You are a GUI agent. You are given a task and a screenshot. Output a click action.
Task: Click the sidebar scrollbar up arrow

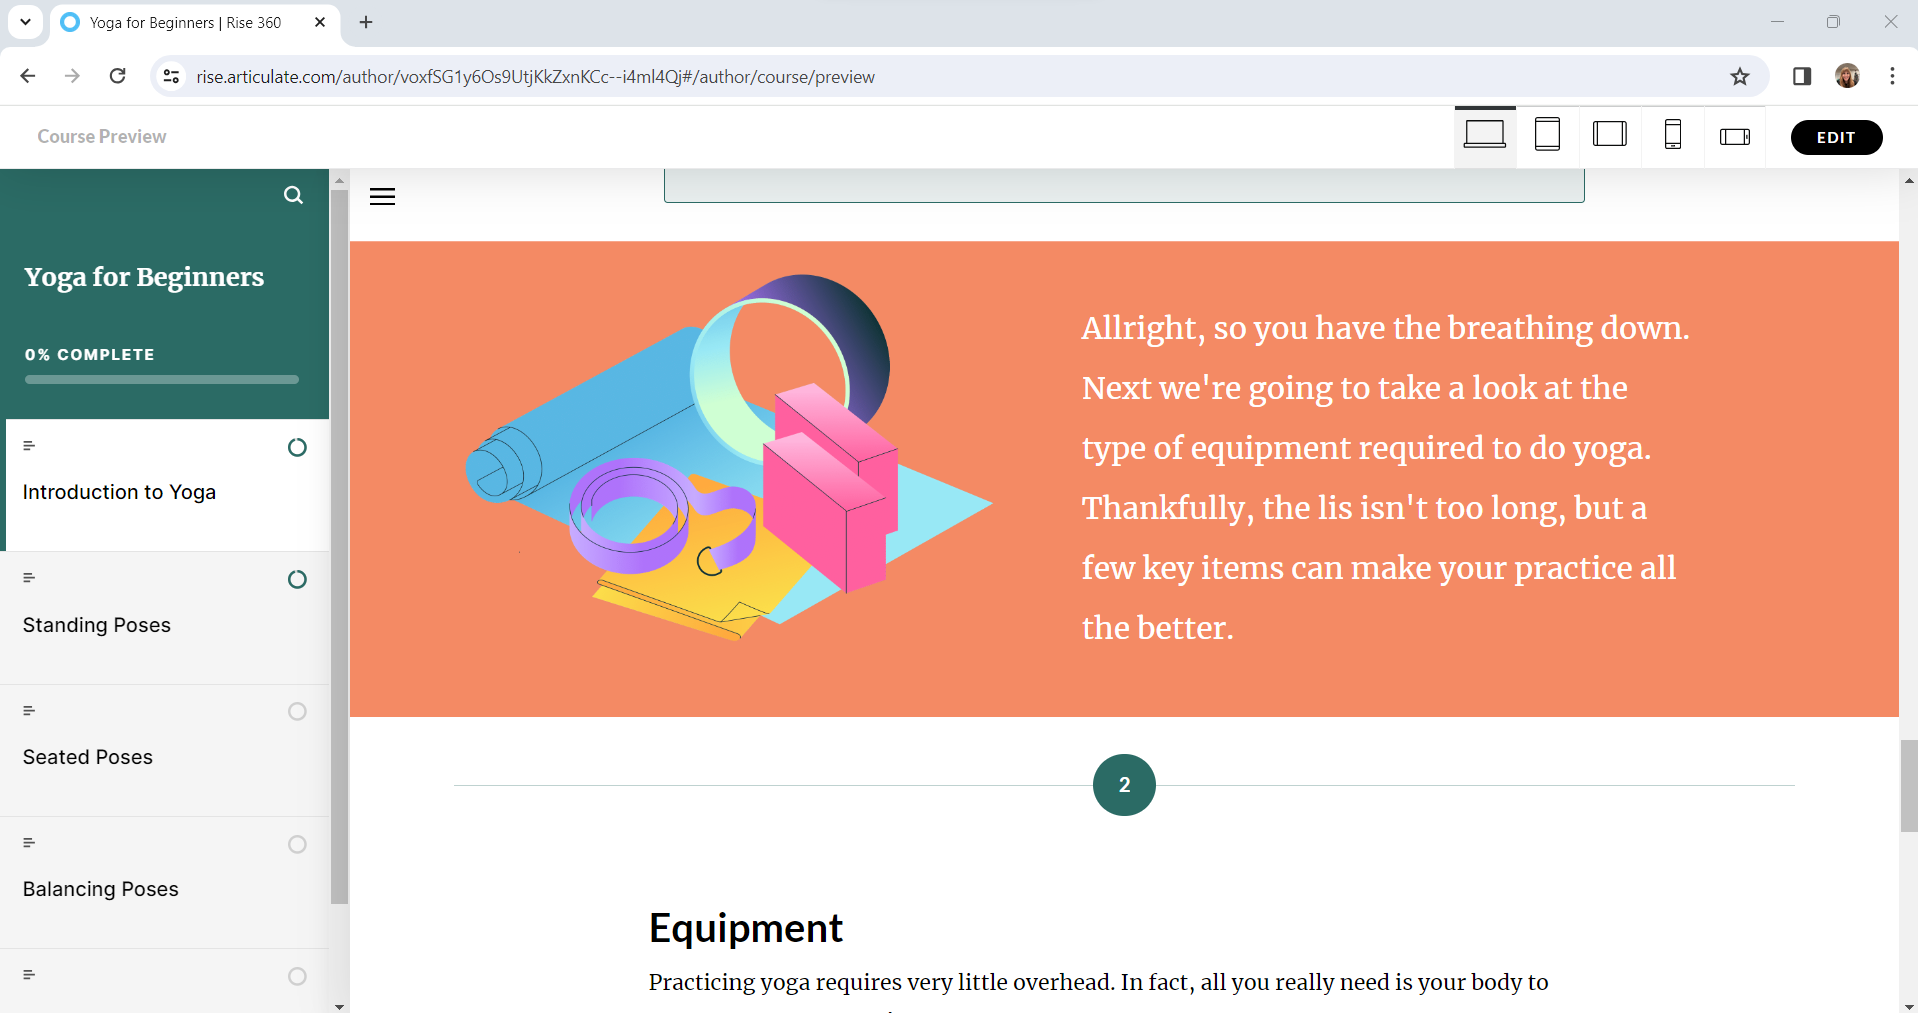pyautogui.click(x=339, y=181)
